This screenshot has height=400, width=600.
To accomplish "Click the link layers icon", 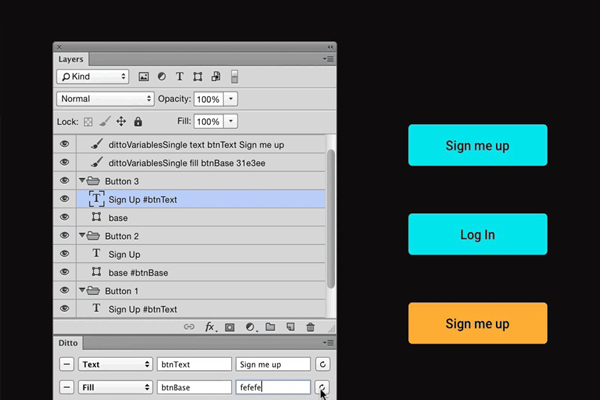I will coord(189,327).
